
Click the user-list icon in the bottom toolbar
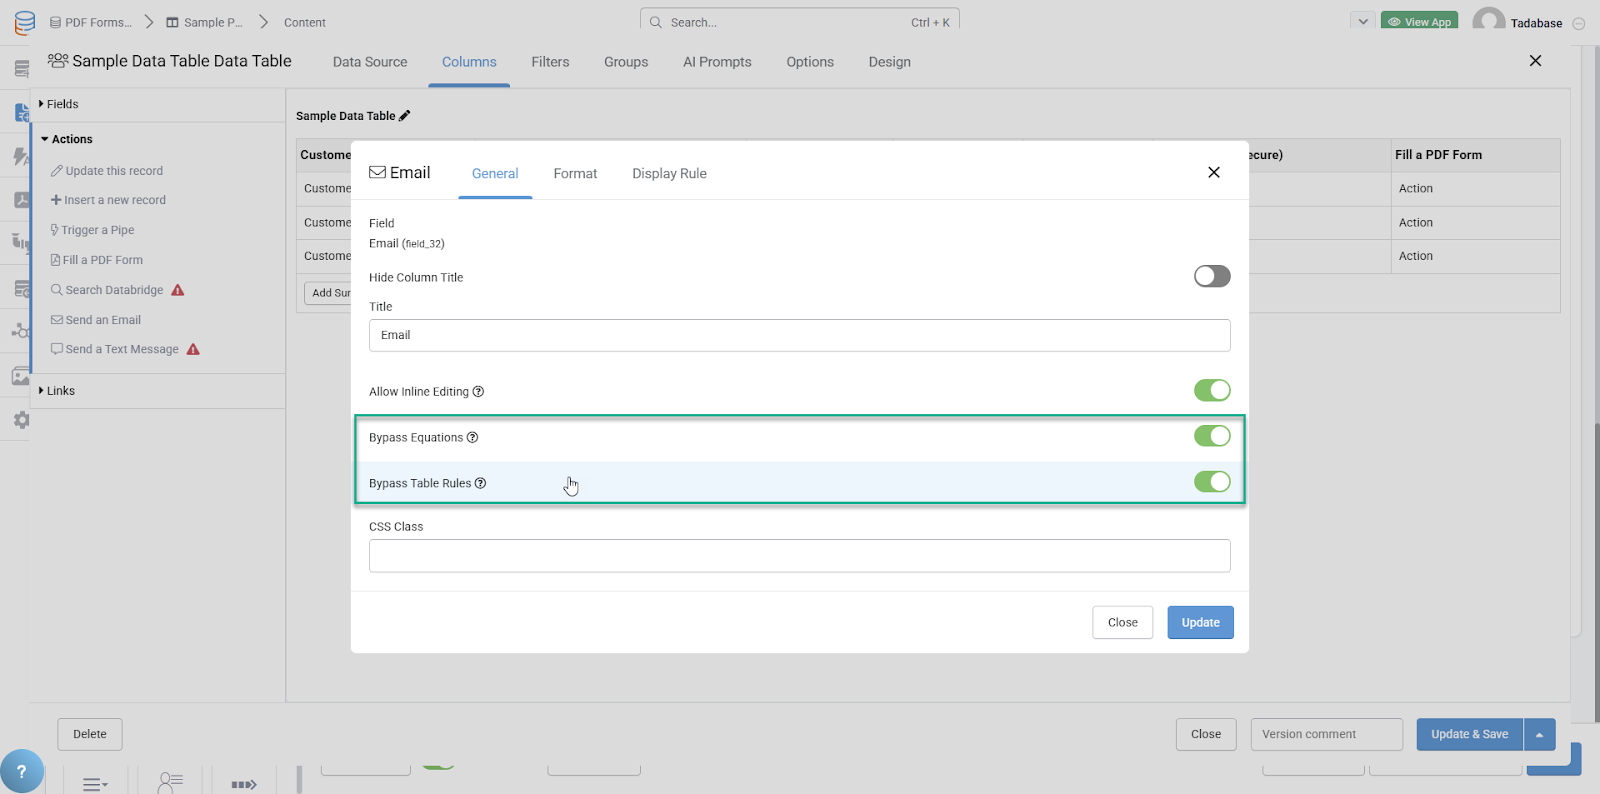point(171,782)
